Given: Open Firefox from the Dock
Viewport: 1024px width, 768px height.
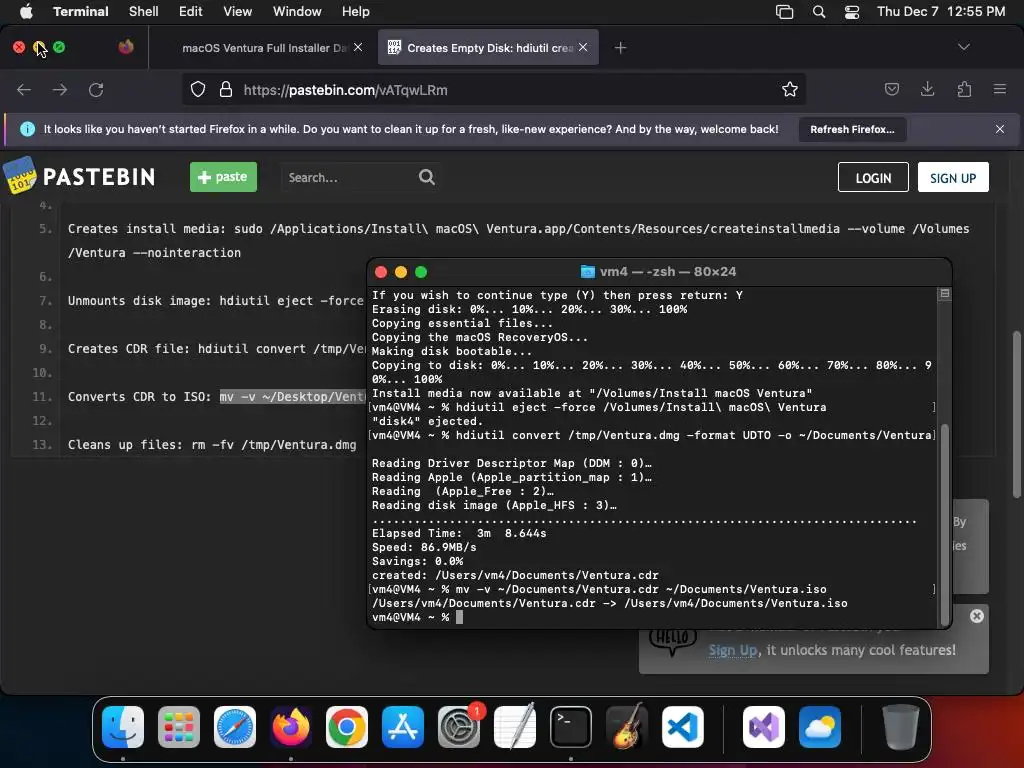Looking at the screenshot, I should 291,727.
